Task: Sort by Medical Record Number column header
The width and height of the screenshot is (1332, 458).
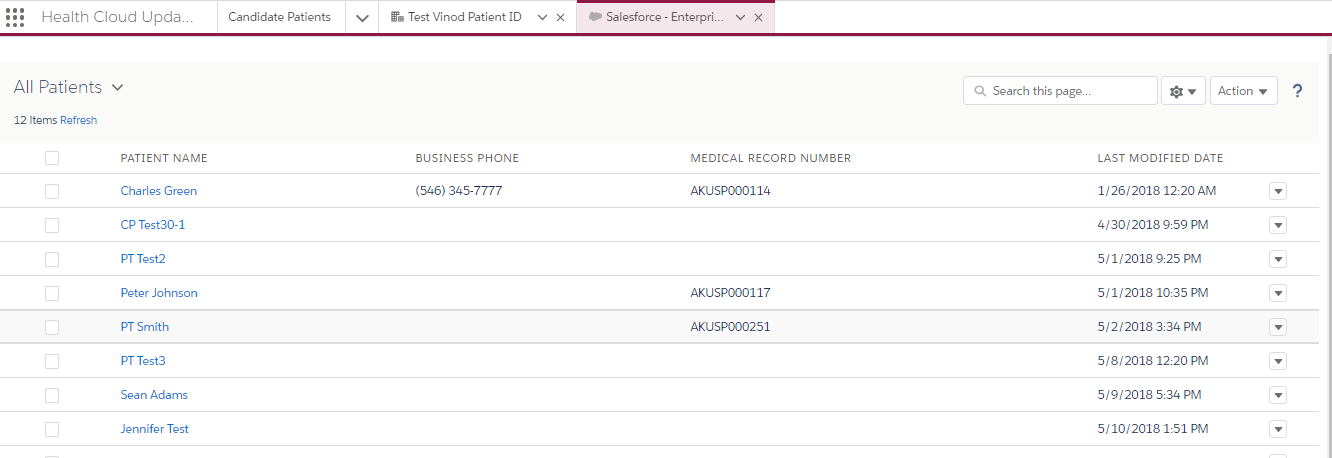Action: click(x=771, y=158)
